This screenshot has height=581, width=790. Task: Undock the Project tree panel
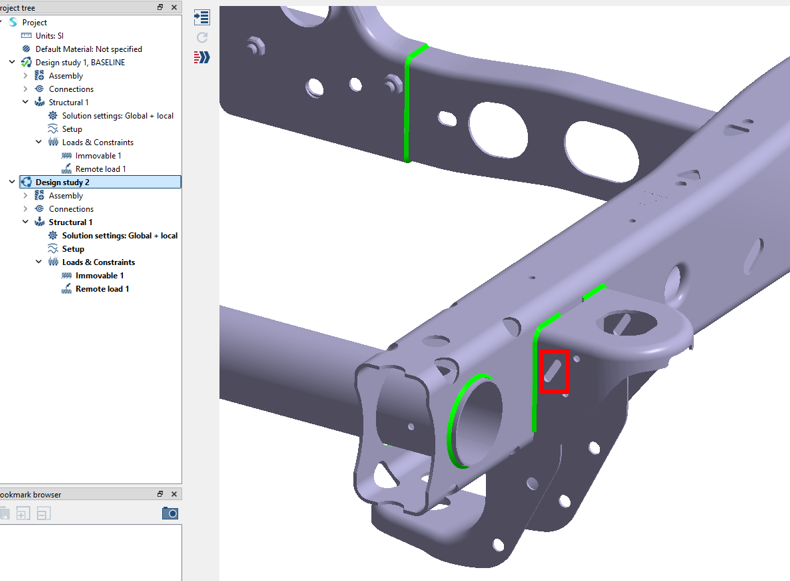click(x=160, y=7)
